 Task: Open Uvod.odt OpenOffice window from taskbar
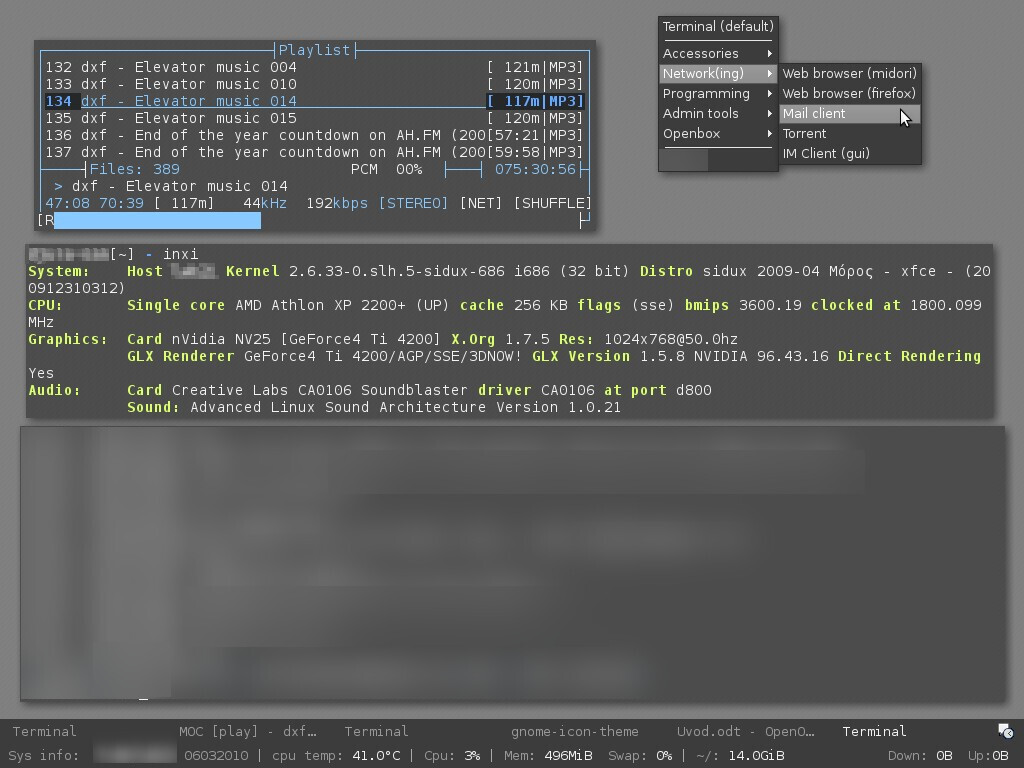coord(745,731)
